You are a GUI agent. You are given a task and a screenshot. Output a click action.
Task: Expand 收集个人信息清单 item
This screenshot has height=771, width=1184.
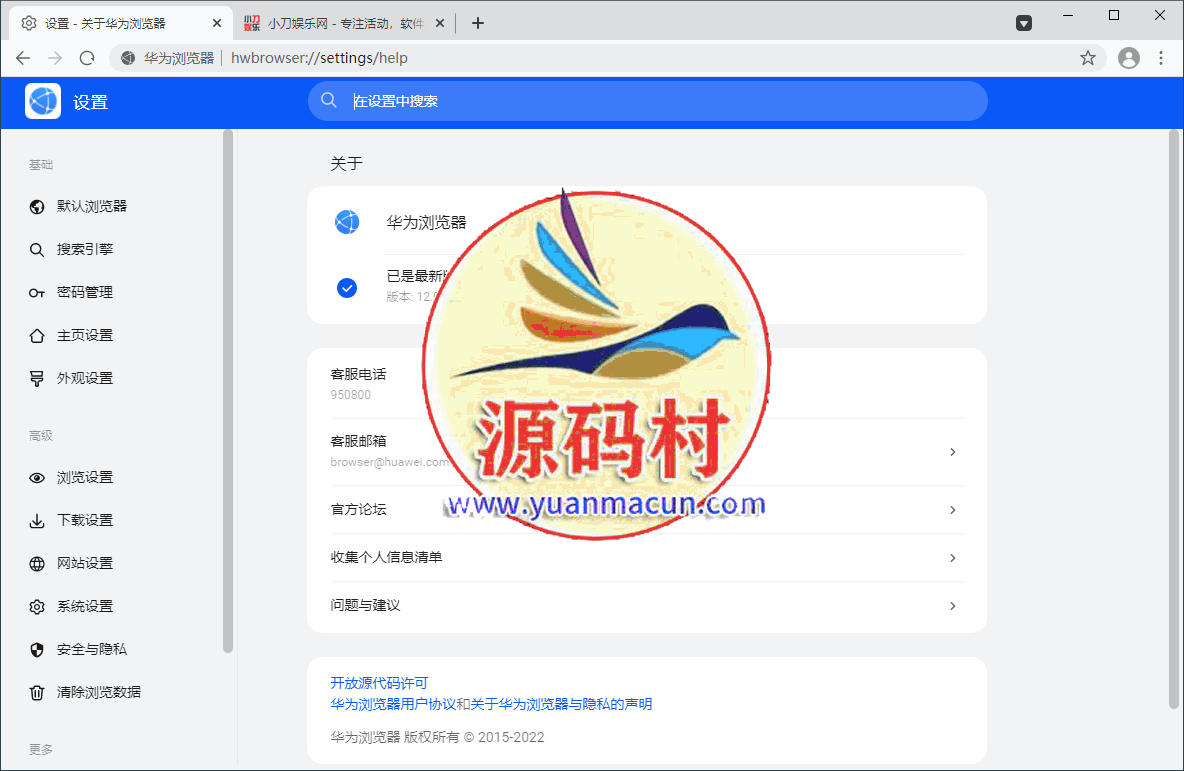pyautogui.click(x=952, y=557)
